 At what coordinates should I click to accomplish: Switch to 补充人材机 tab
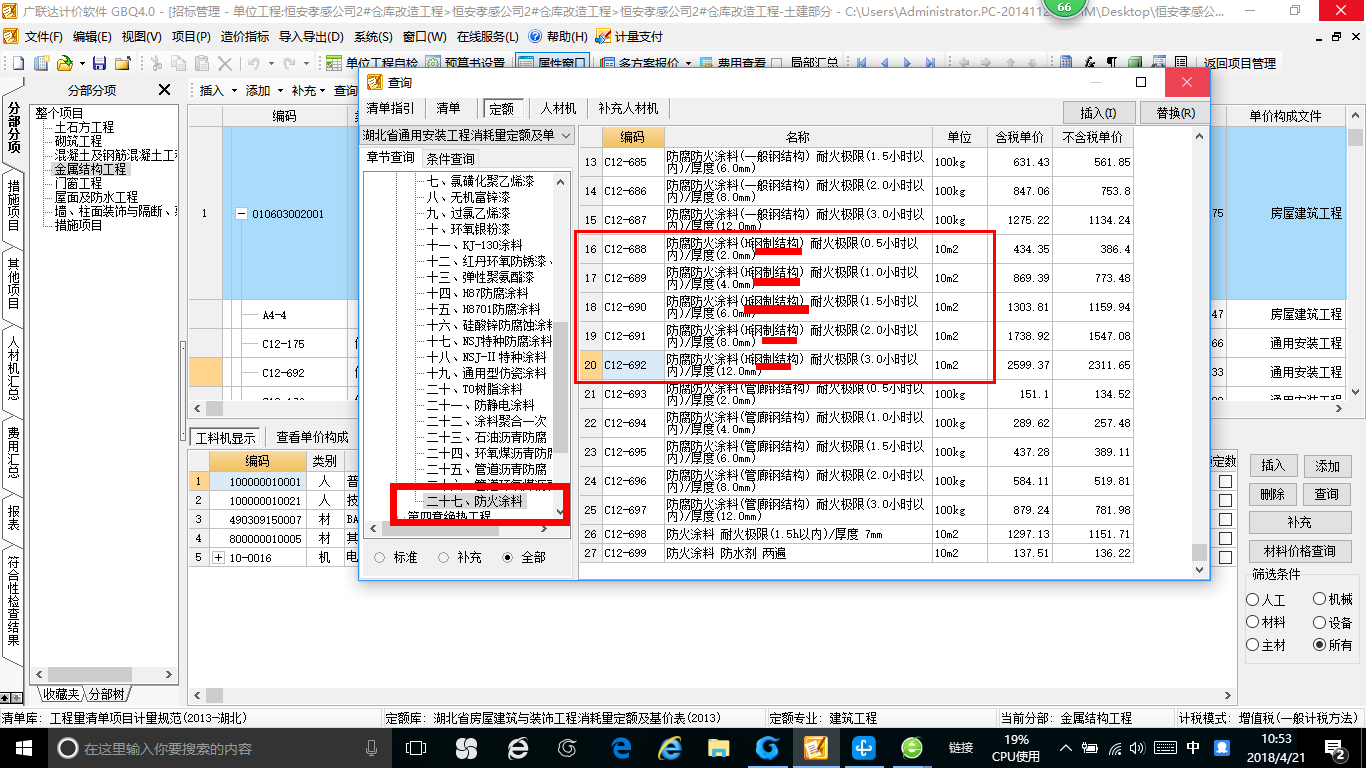tap(628, 108)
